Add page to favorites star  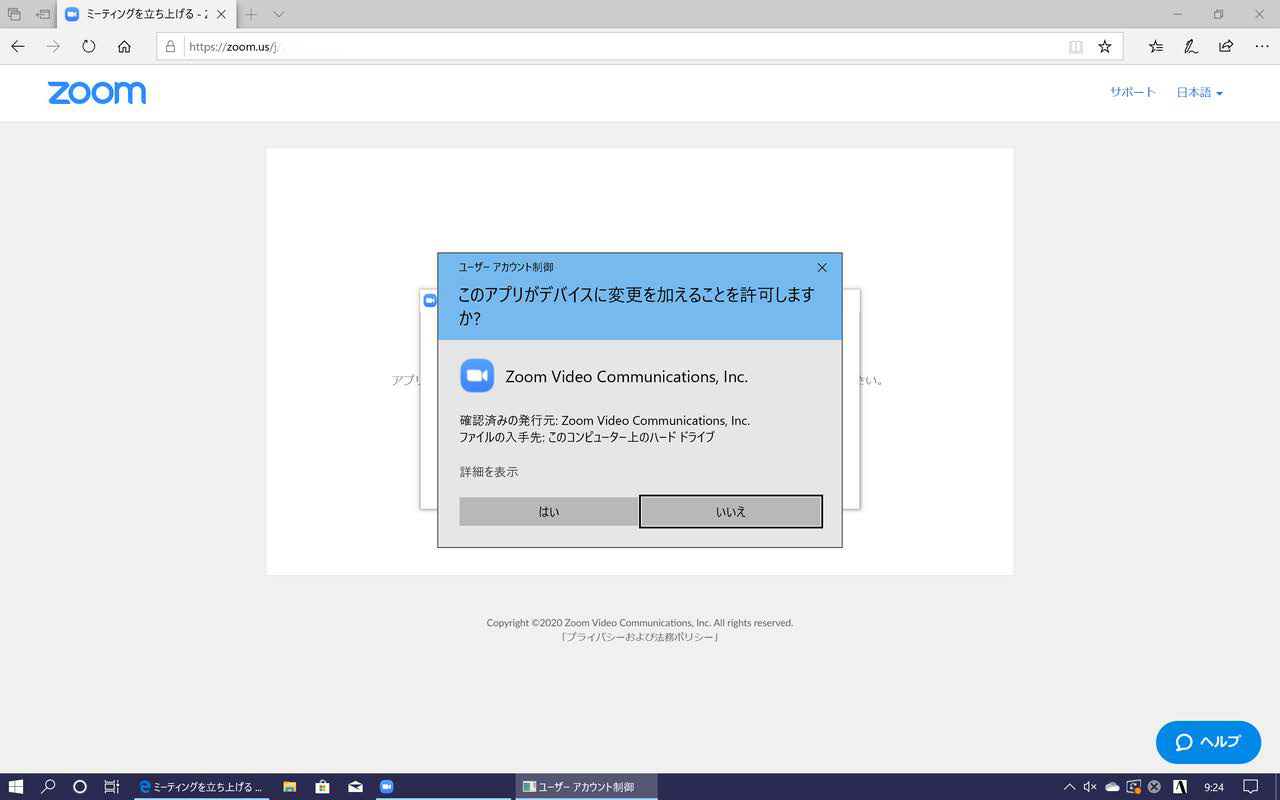coord(1105,46)
